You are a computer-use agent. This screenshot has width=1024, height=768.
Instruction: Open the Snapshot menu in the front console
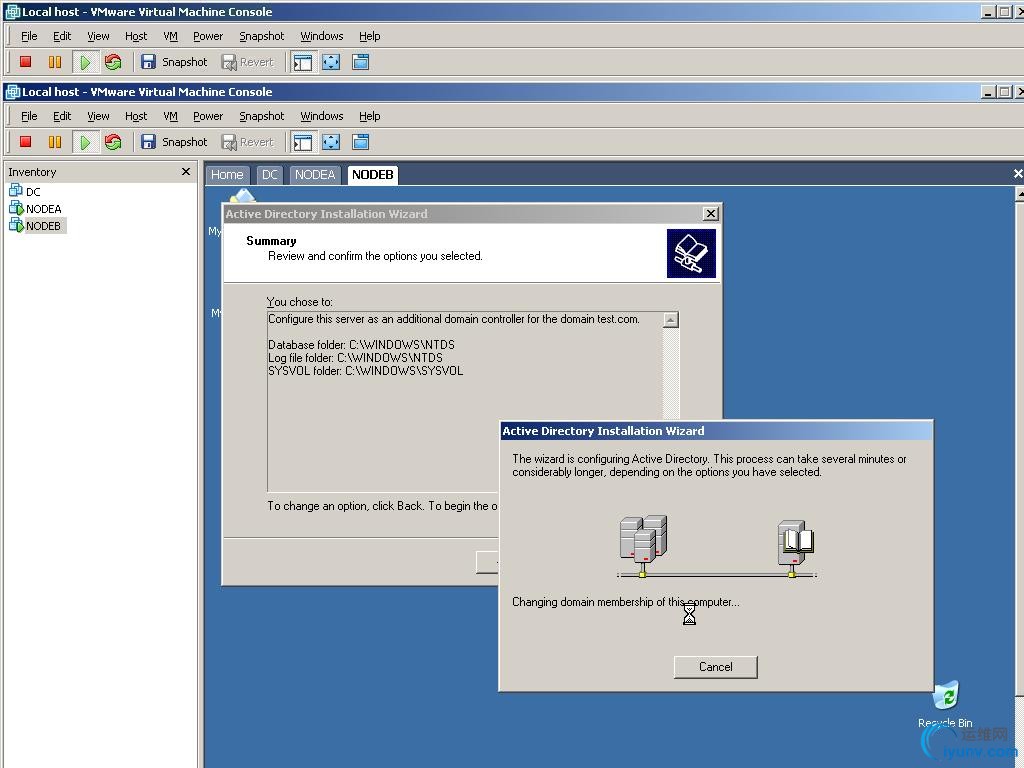(x=261, y=116)
